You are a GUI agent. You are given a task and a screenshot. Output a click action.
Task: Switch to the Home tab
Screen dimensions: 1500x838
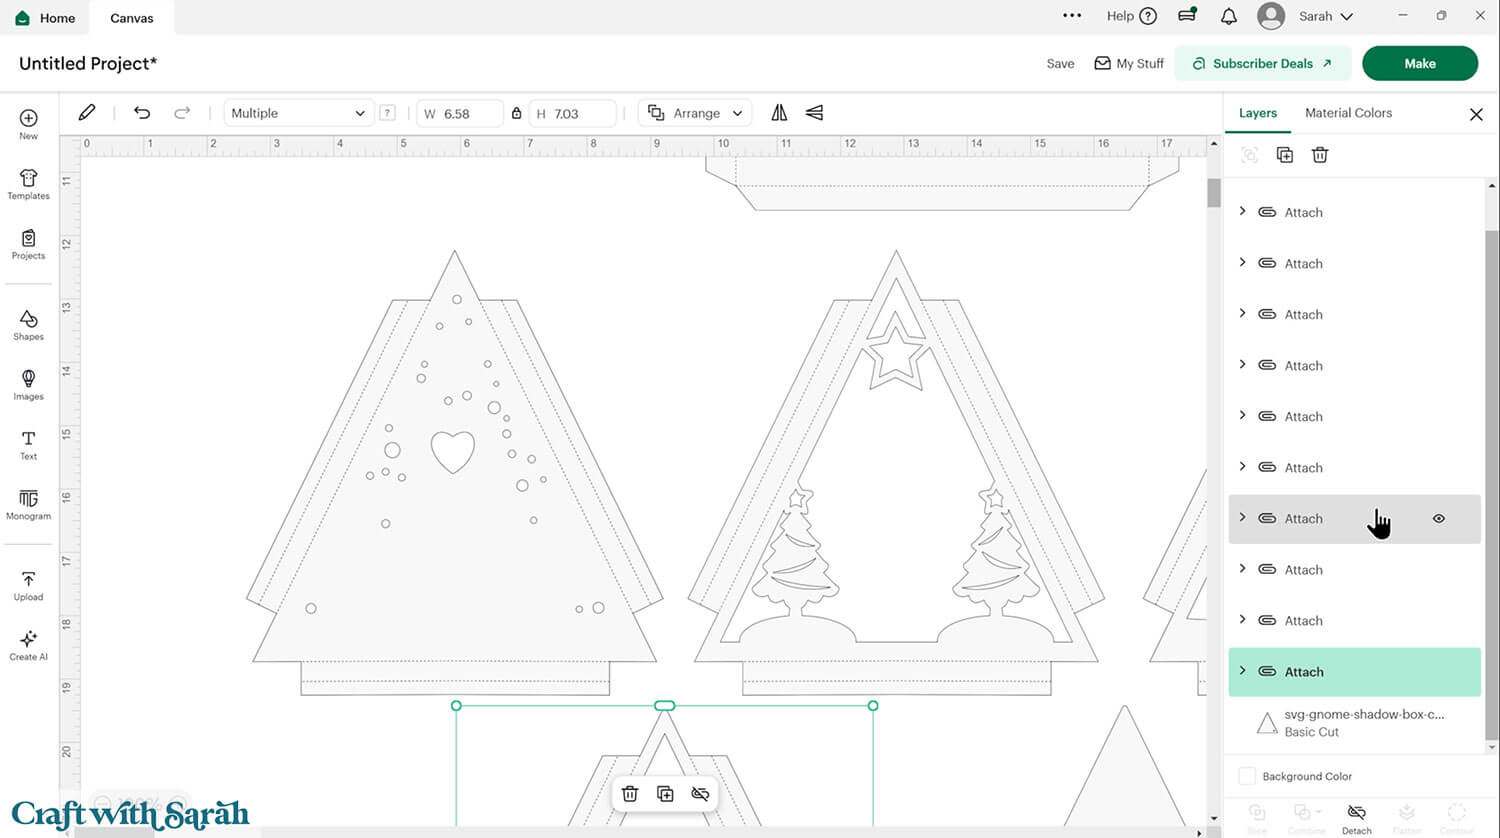(x=46, y=18)
